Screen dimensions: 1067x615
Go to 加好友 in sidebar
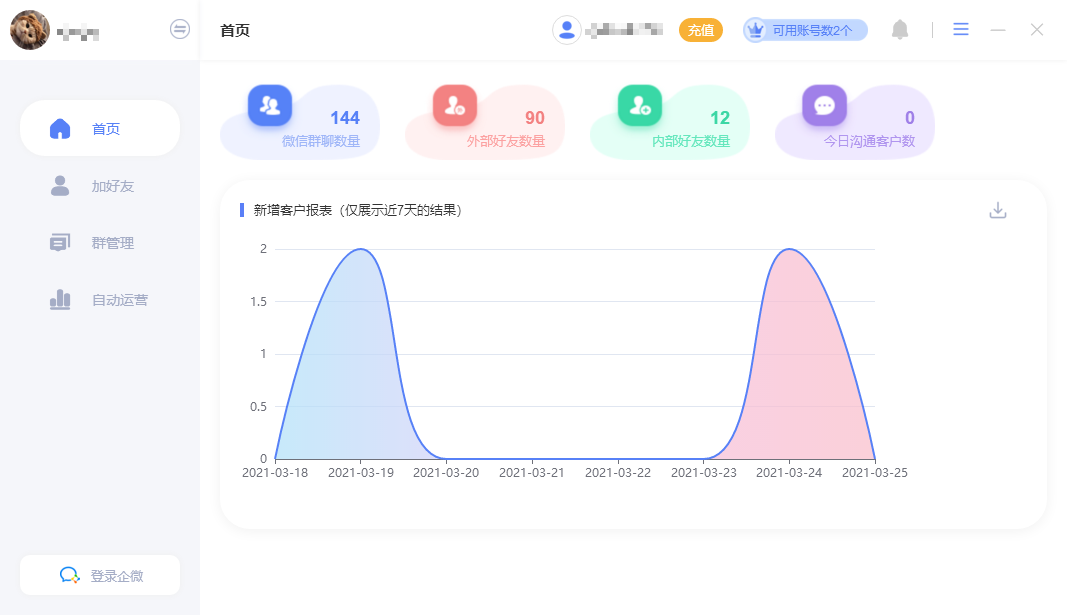click(100, 186)
